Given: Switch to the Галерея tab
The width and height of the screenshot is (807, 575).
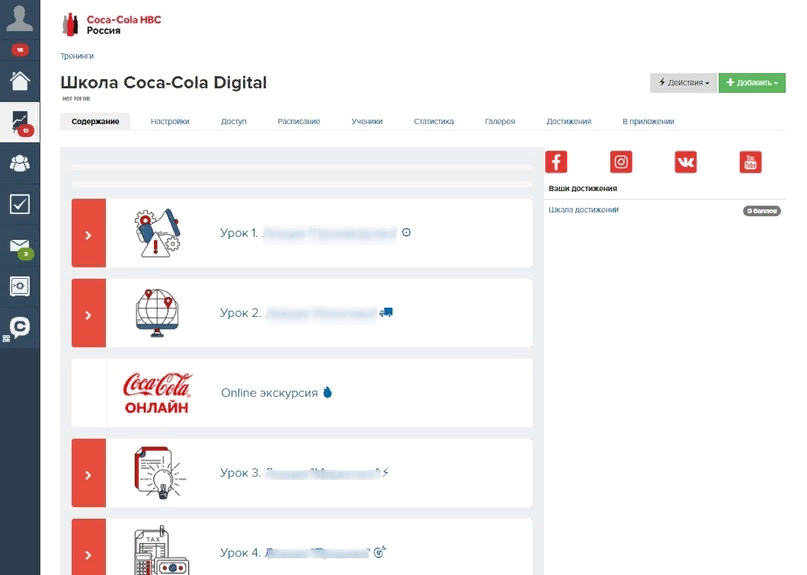Looking at the screenshot, I should pyautogui.click(x=500, y=121).
